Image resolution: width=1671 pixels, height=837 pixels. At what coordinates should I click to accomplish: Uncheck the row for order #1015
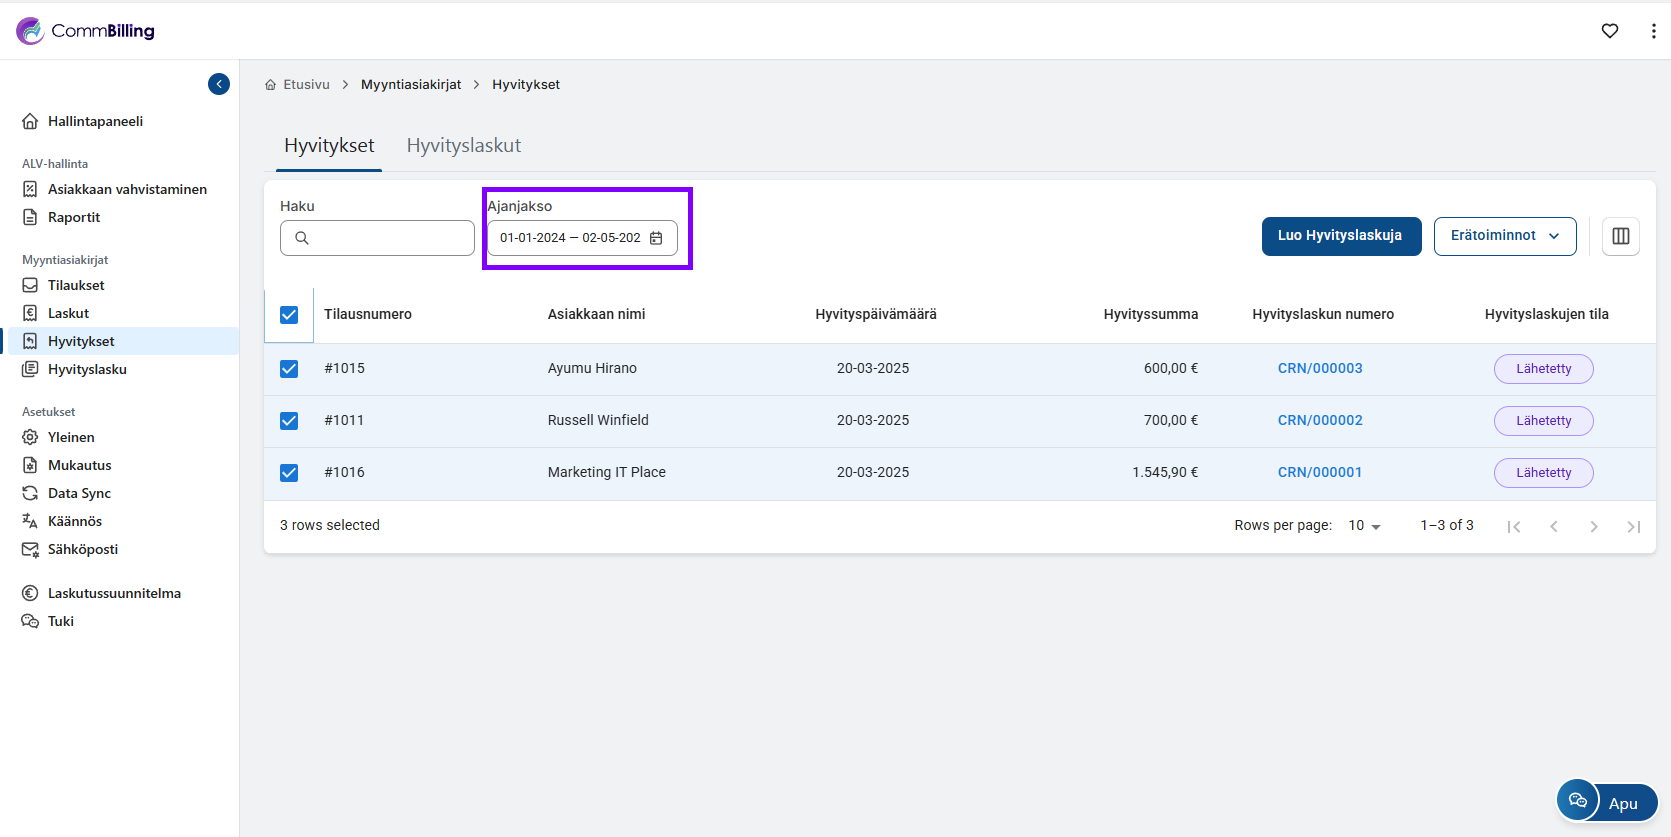pyautogui.click(x=289, y=369)
